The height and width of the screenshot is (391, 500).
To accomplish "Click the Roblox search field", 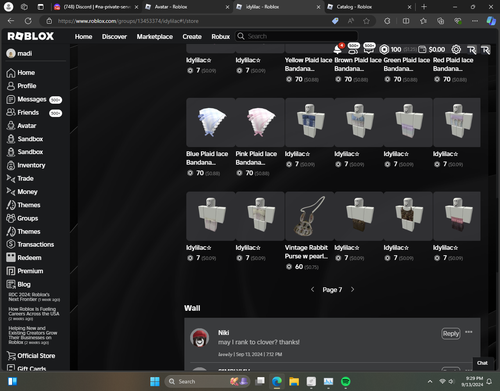I will click(x=297, y=36).
